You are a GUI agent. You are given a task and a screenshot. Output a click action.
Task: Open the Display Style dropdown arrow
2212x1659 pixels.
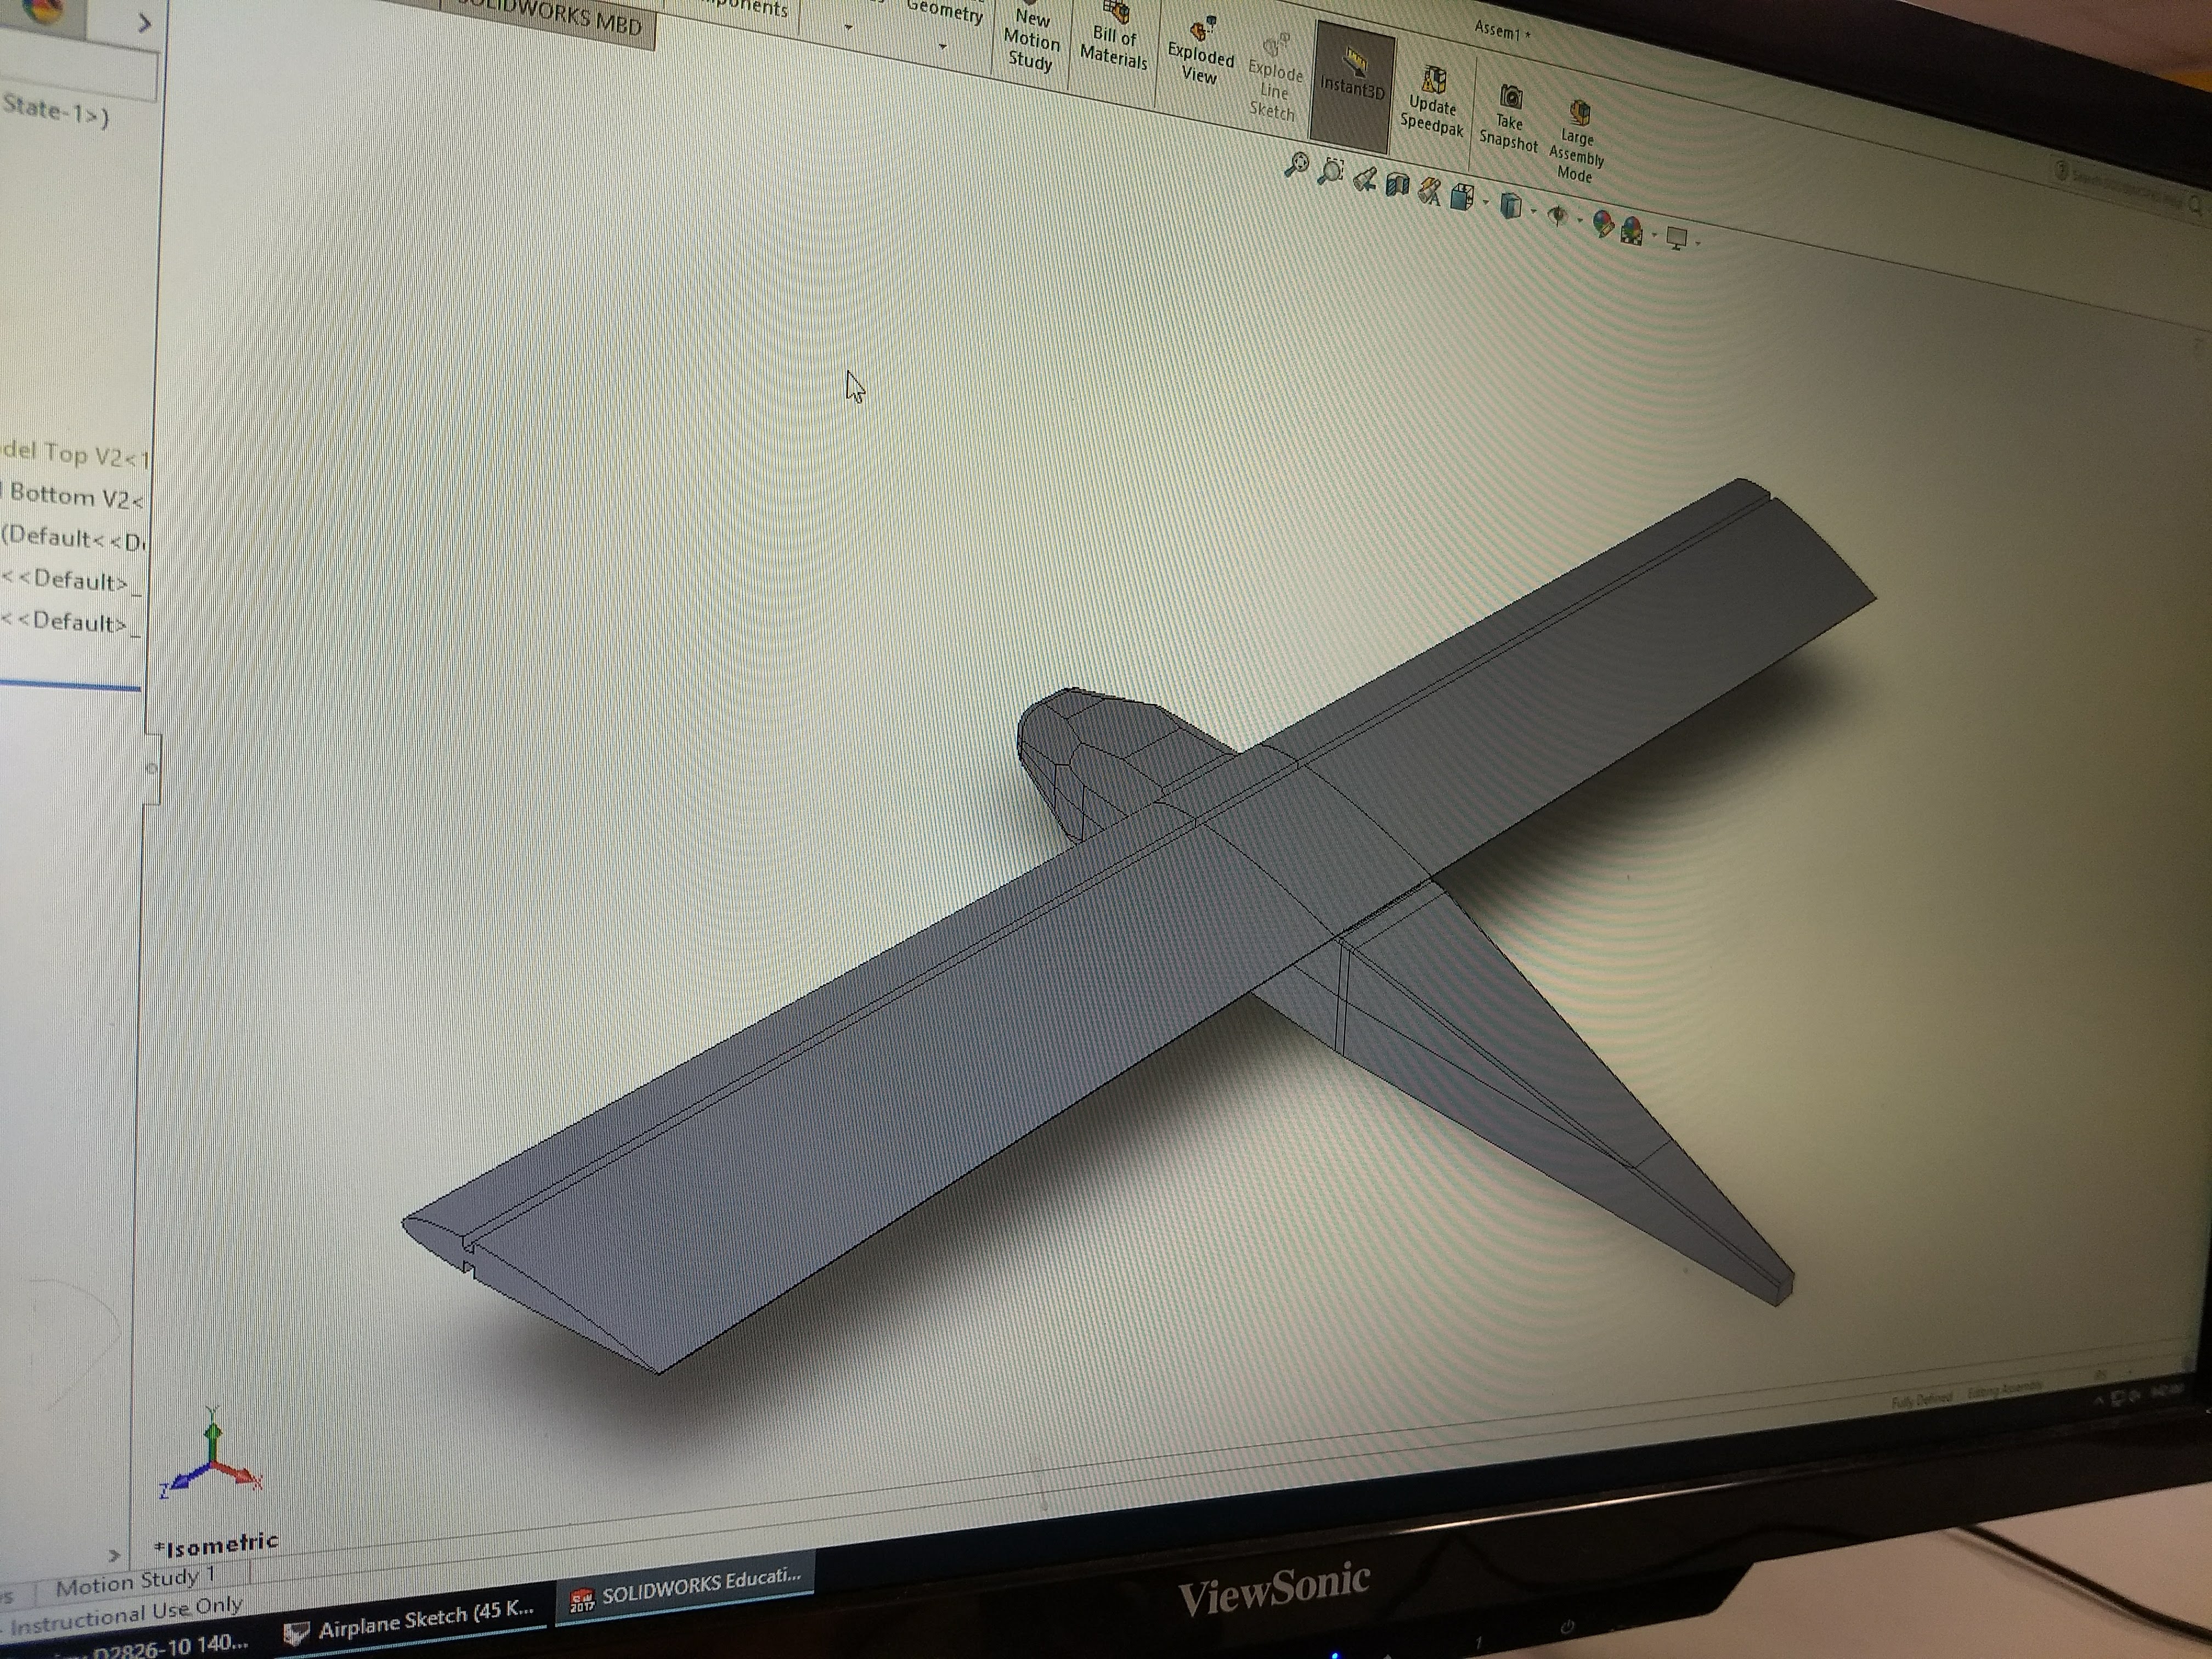1533,211
